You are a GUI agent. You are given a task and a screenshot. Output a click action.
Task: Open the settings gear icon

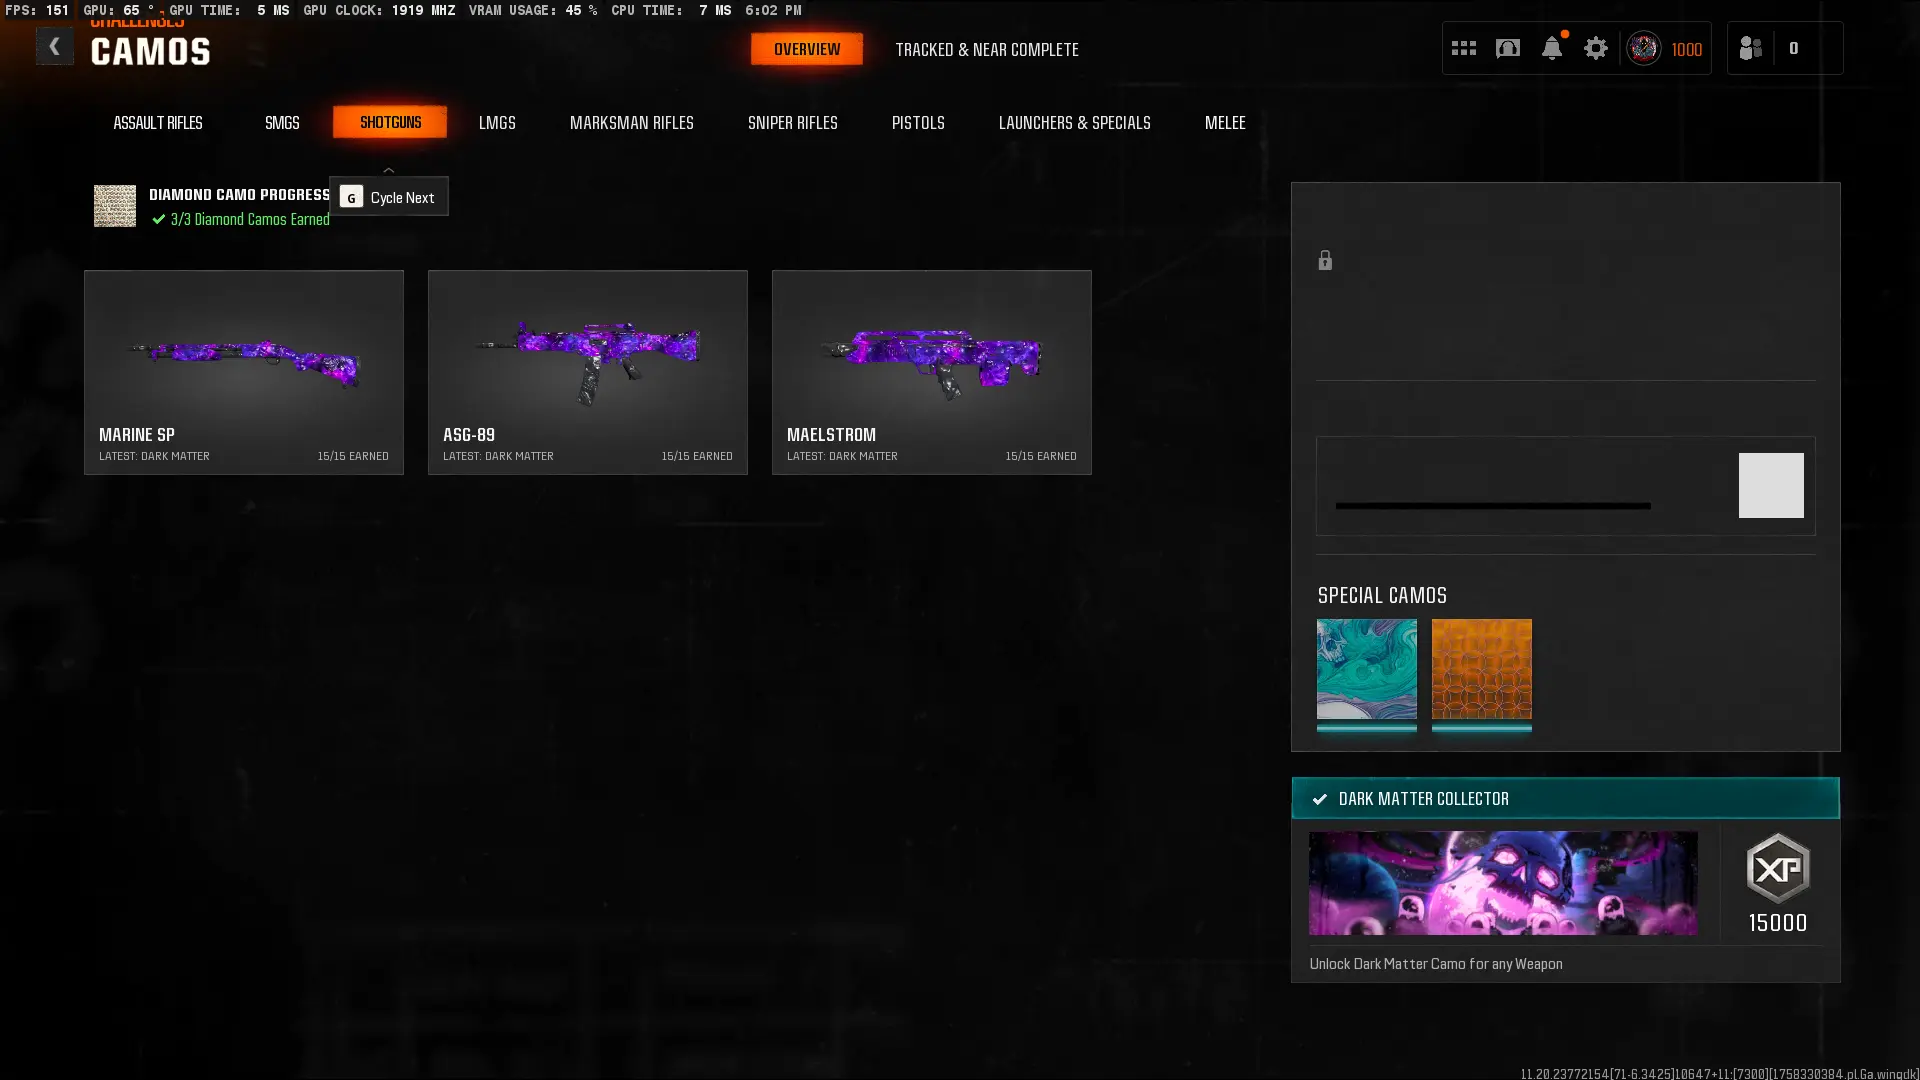tap(1595, 48)
